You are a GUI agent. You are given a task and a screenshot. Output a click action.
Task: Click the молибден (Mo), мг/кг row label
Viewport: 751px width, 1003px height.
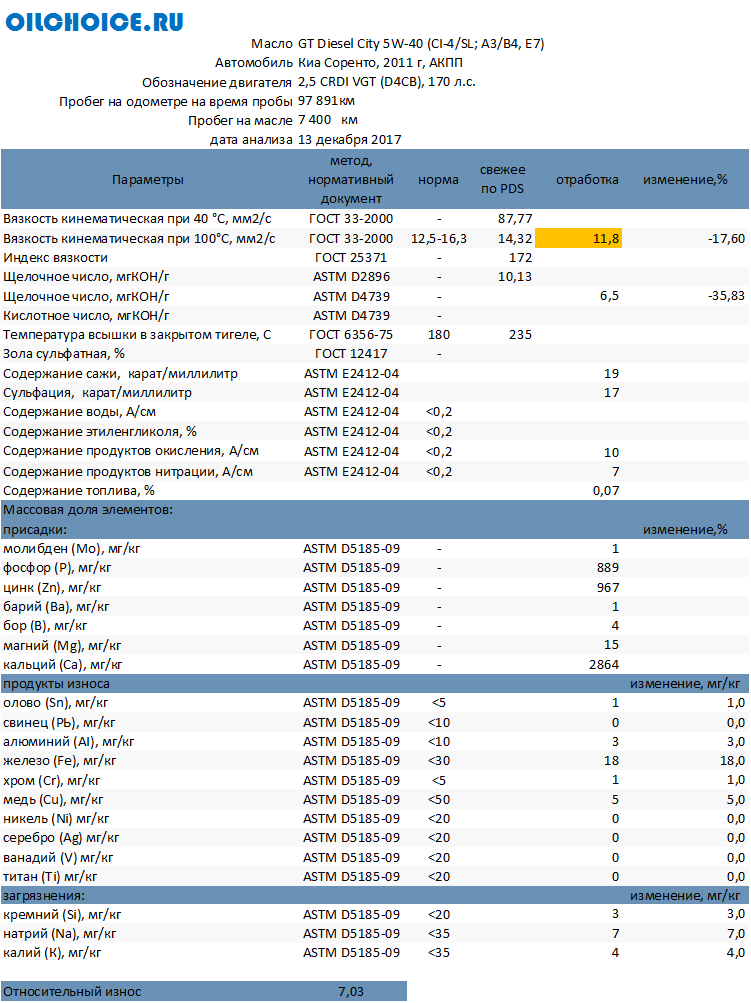pyautogui.click(x=72, y=549)
